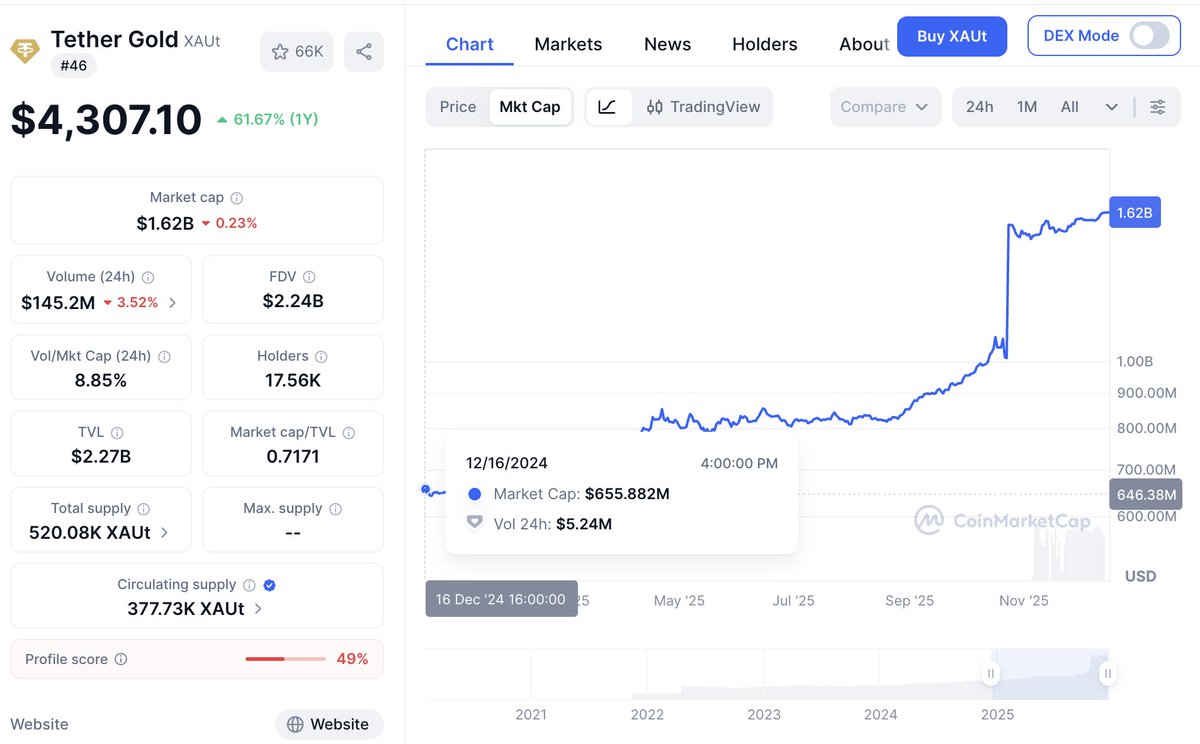This screenshot has height=744, width=1200.
Task: Click the $2.27B TVL value
Action: 101,457
